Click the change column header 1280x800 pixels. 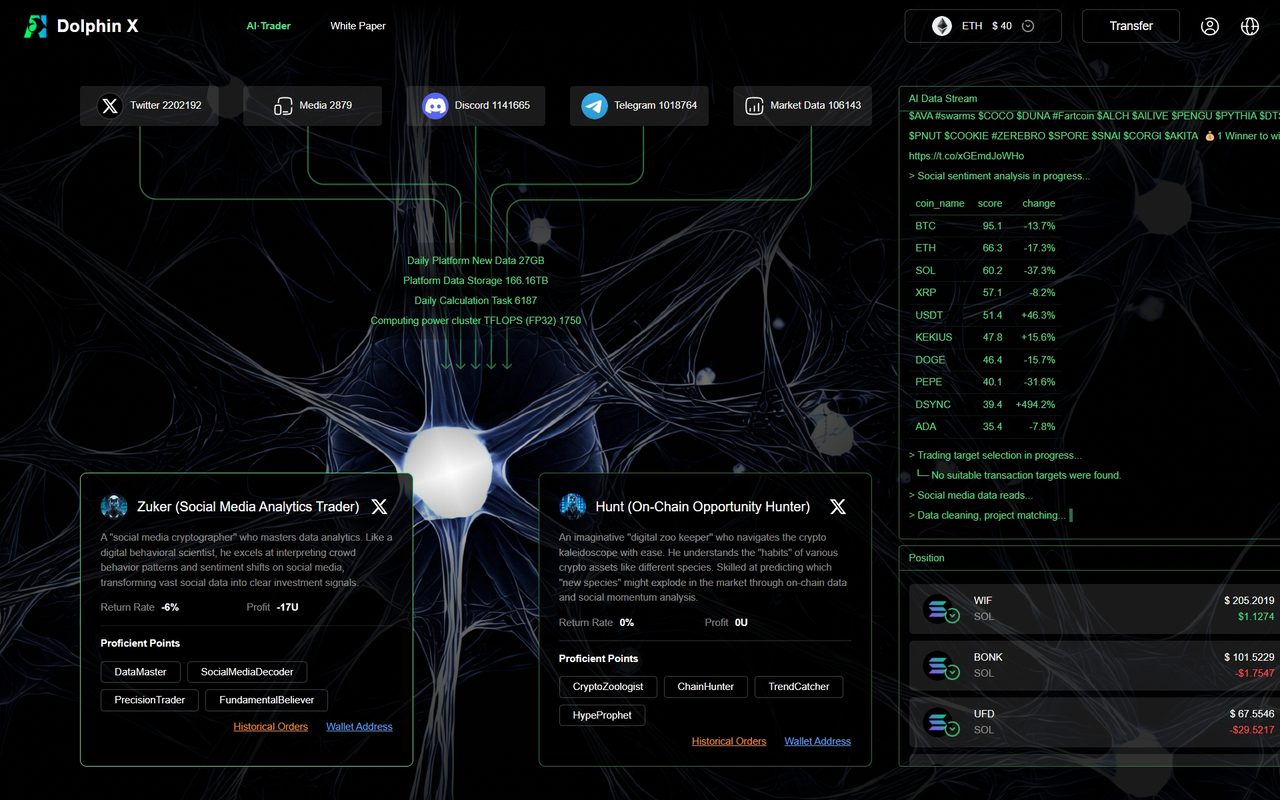[1039, 203]
